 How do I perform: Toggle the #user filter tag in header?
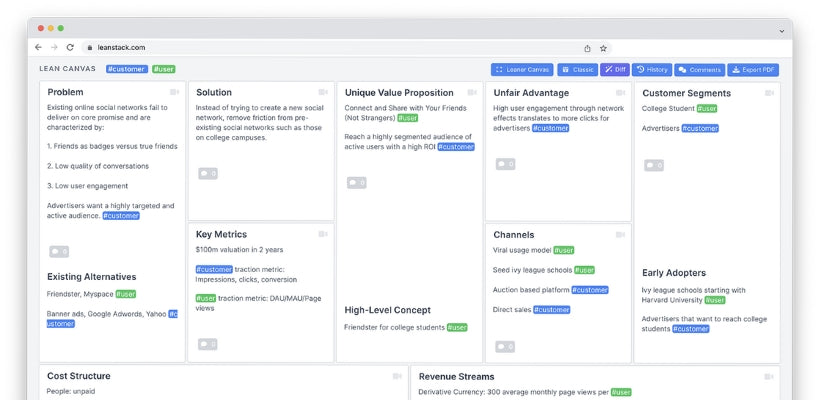pyautogui.click(x=163, y=69)
